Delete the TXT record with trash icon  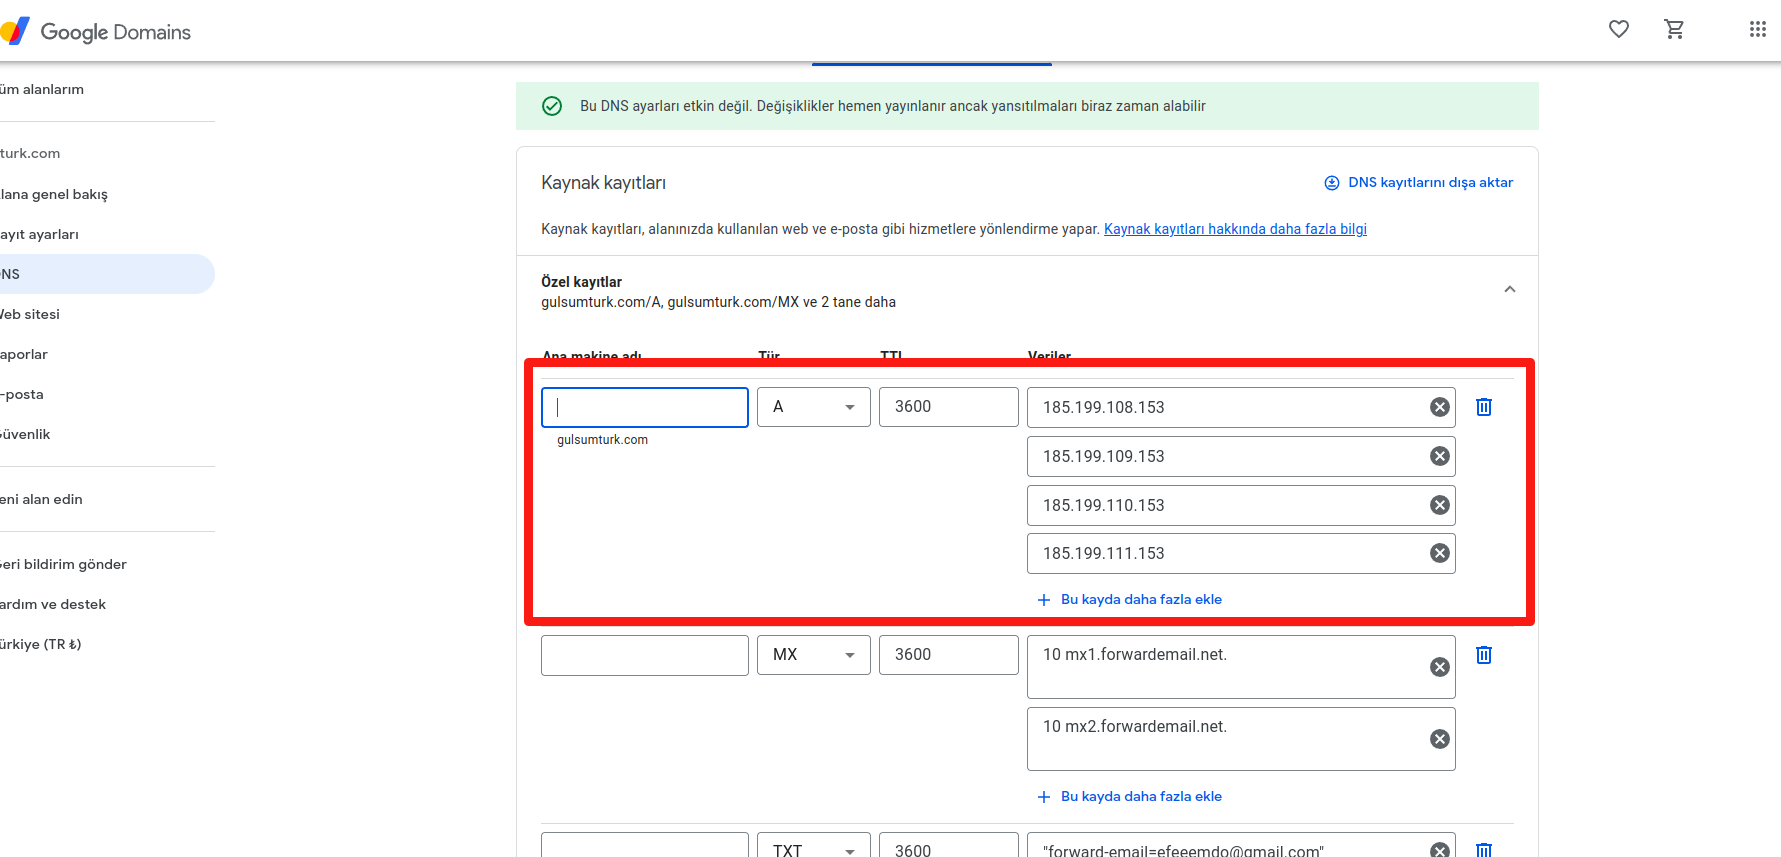(1484, 849)
